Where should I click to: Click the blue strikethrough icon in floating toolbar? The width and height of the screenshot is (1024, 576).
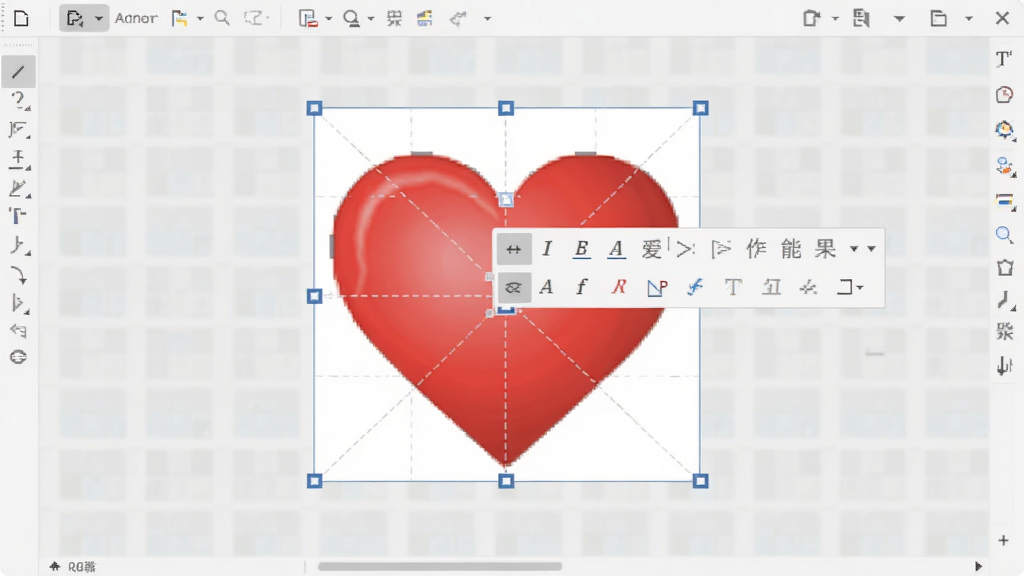(696, 287)
